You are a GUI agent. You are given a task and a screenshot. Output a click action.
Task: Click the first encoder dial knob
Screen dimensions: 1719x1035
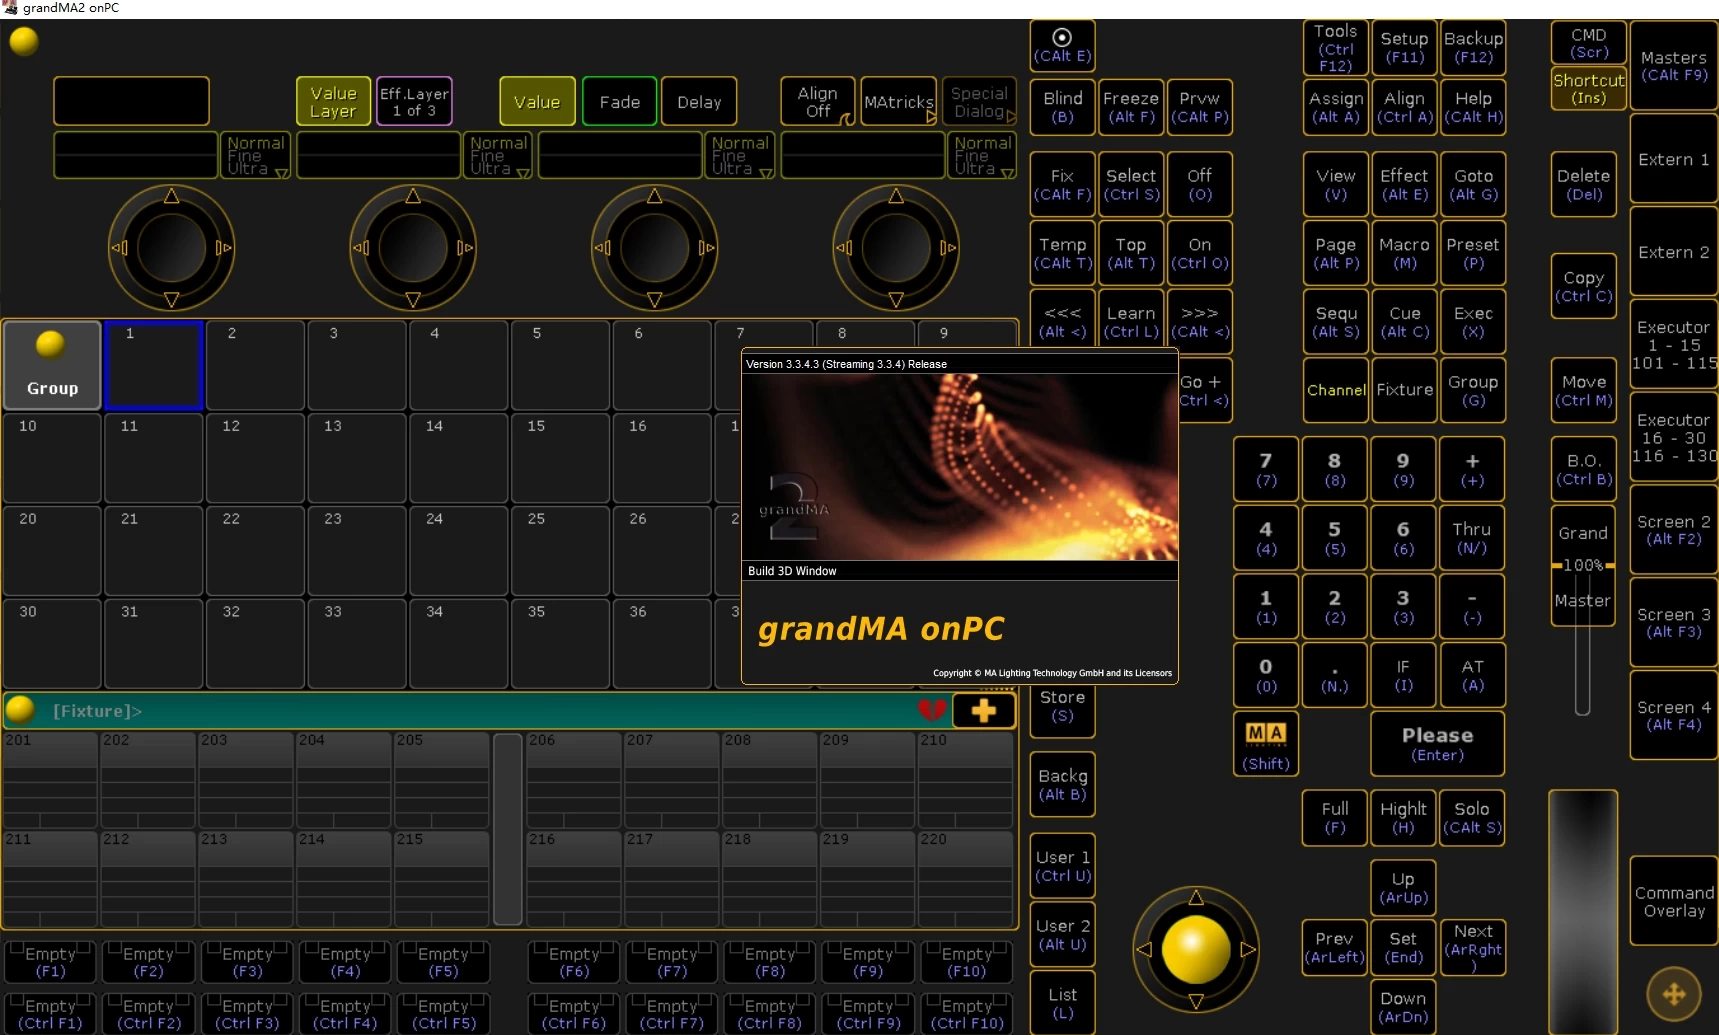(171, 247)
